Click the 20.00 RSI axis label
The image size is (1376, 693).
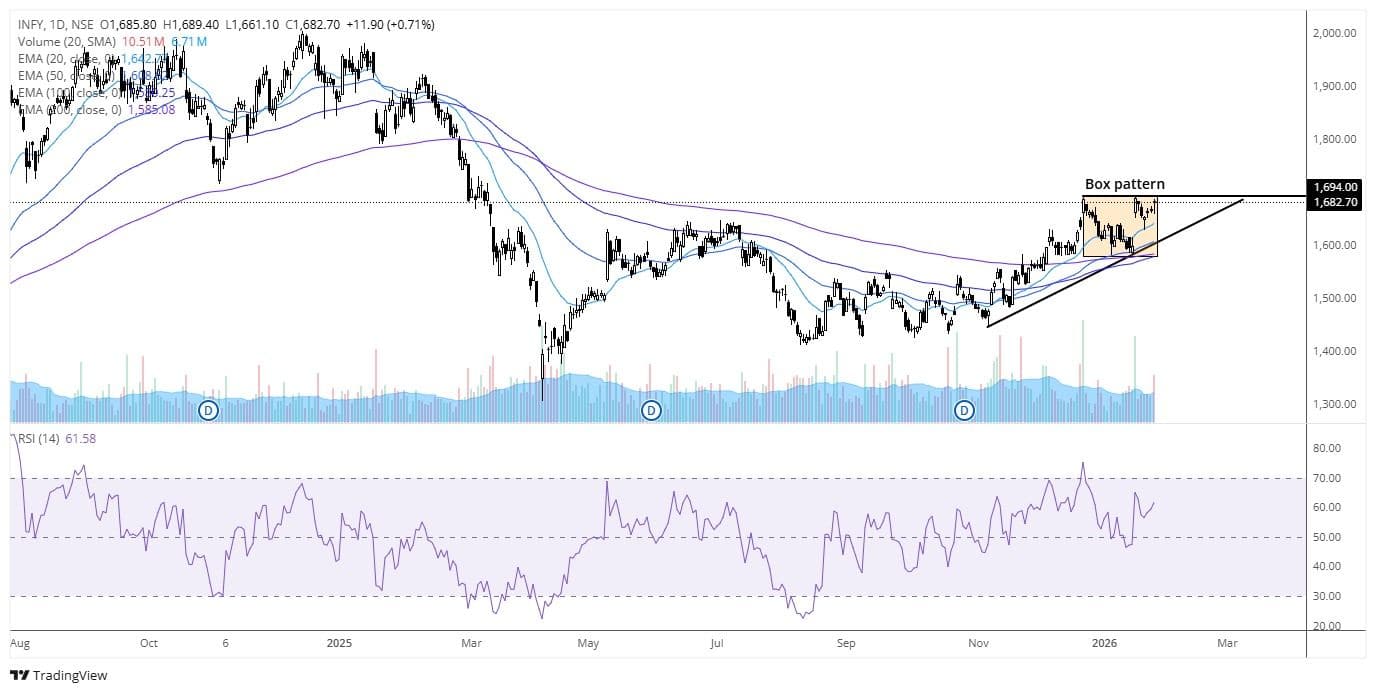click(1326, 627)
